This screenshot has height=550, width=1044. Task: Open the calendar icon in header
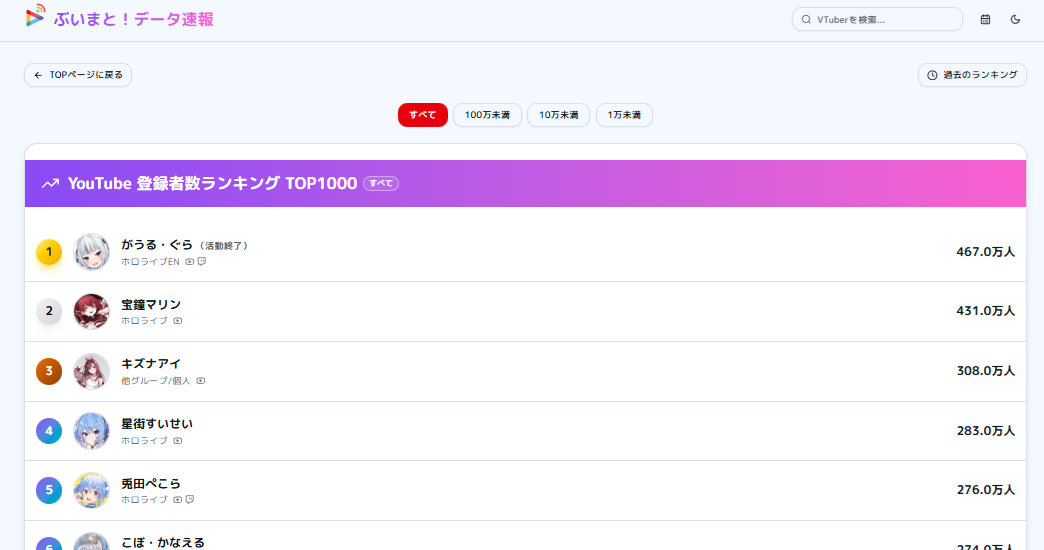pos(985,19)
